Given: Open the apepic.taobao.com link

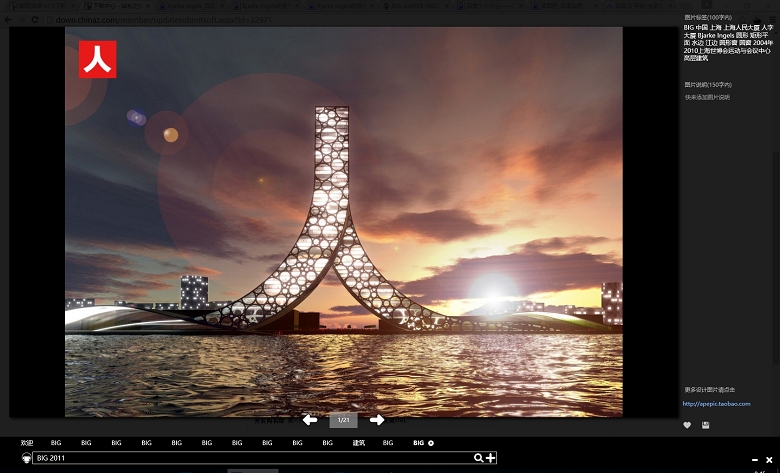Looking at the screenshot, I should pos(716,404).
